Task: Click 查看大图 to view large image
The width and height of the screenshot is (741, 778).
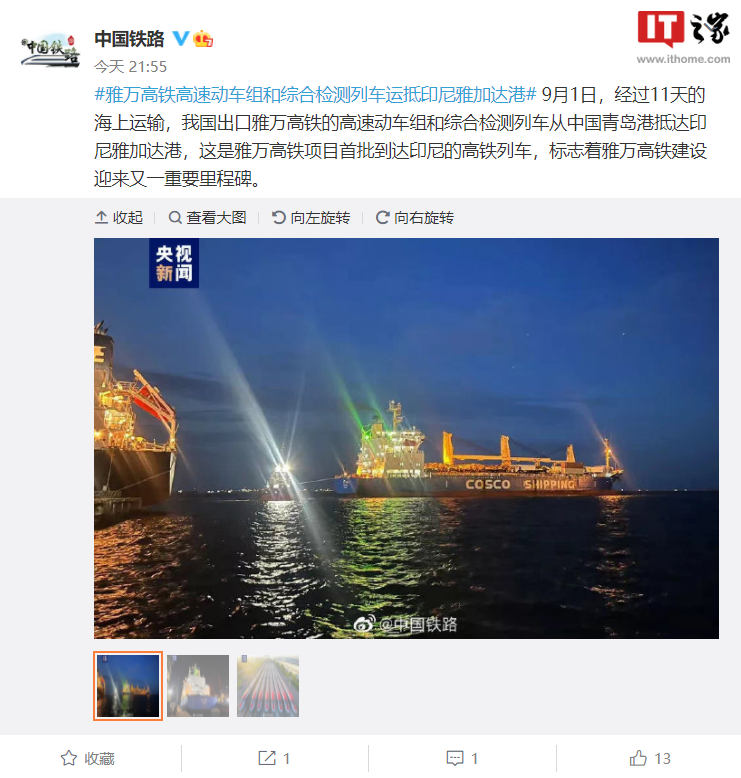Action: pos(207,217)
